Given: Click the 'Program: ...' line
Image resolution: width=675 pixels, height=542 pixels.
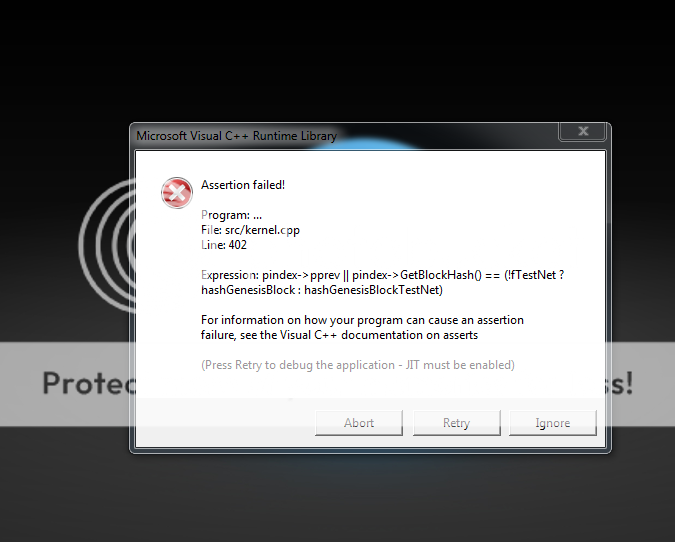Looking at the screenshot, I should pos(231,215).
